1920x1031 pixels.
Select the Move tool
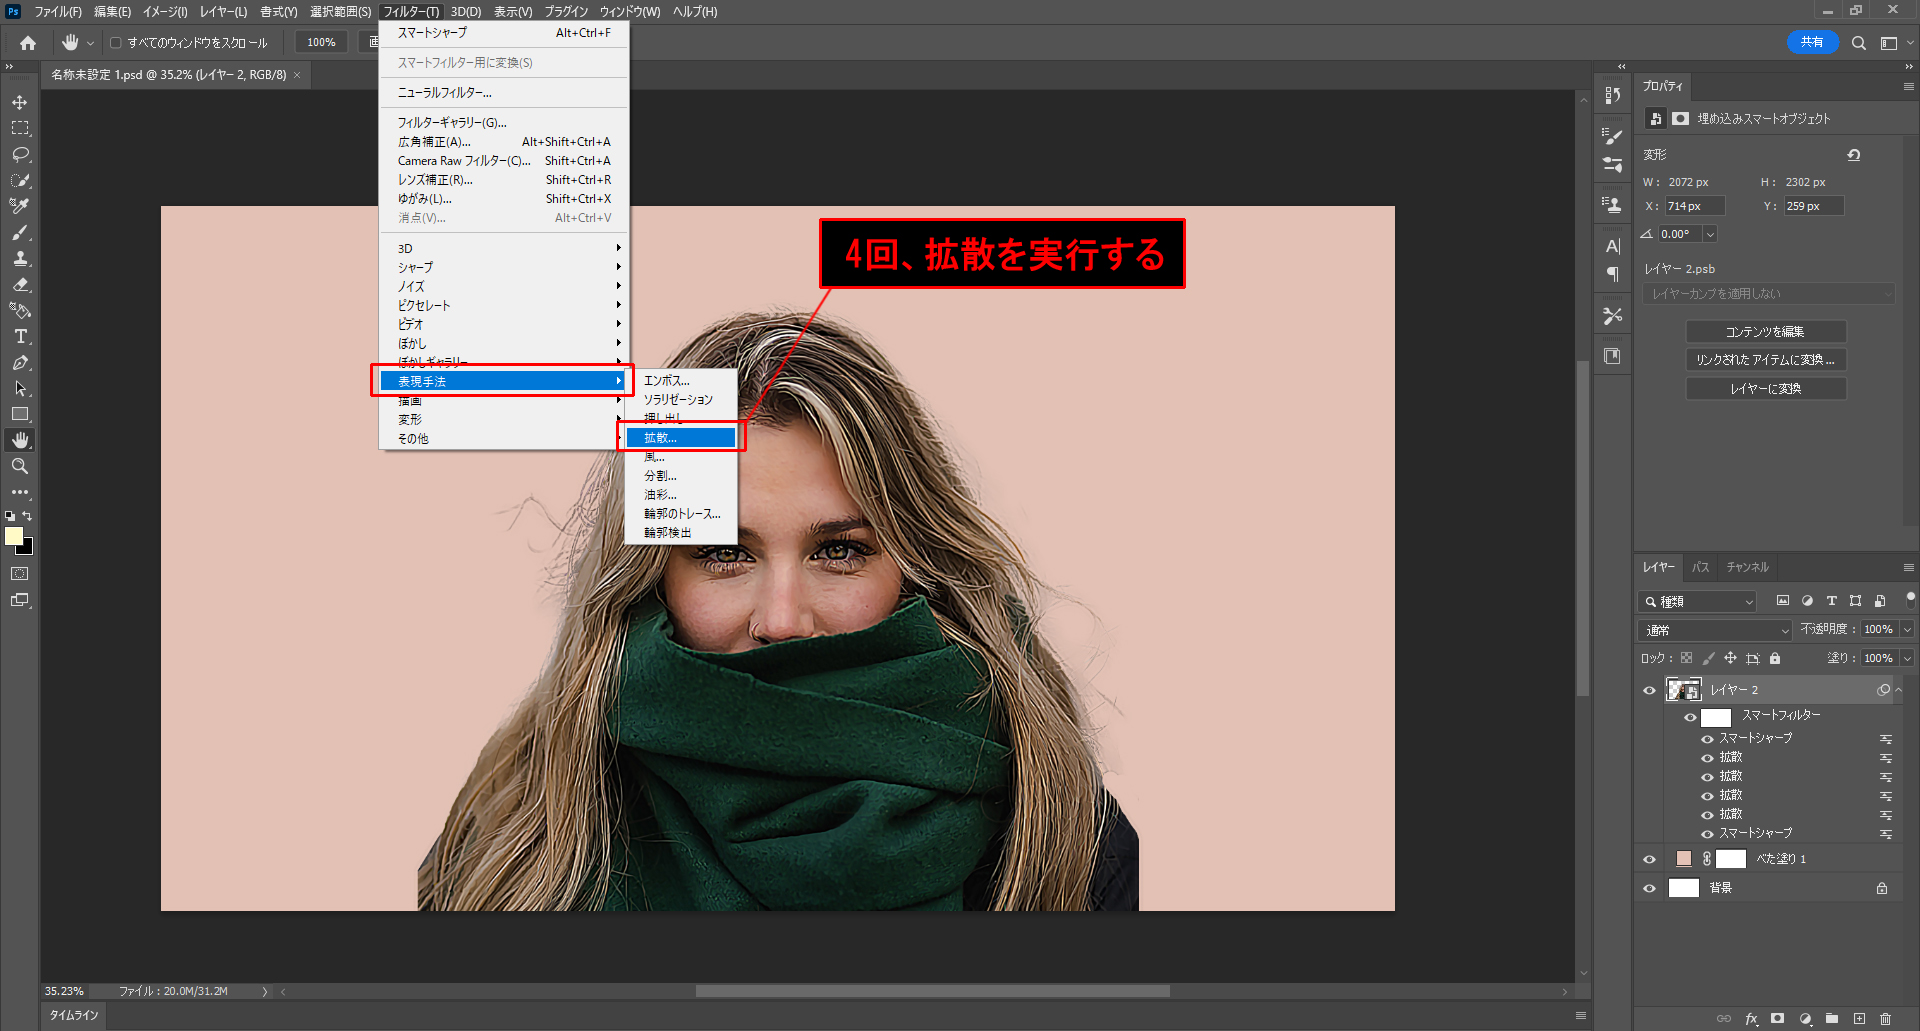pyautogui.click(x=20, y=103)
